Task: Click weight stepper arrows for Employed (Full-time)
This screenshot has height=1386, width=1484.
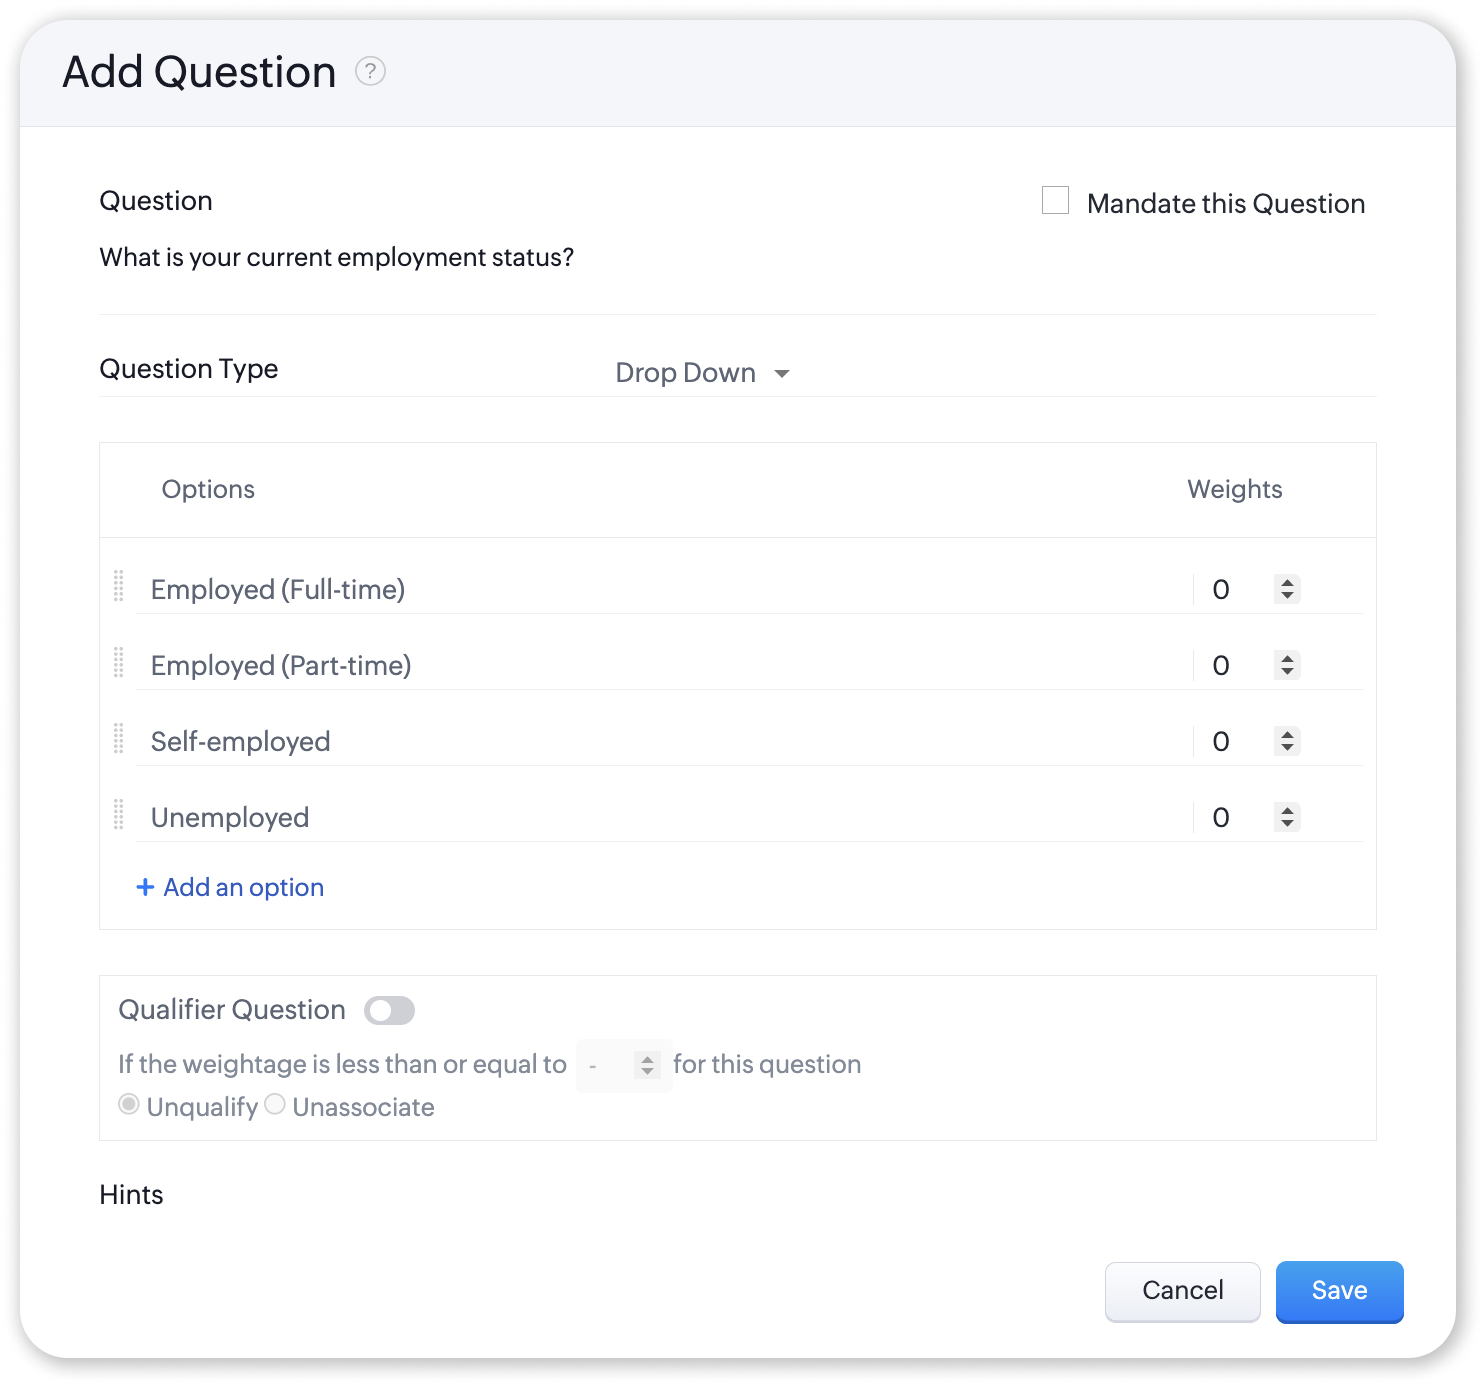Action: [1287, 589]
